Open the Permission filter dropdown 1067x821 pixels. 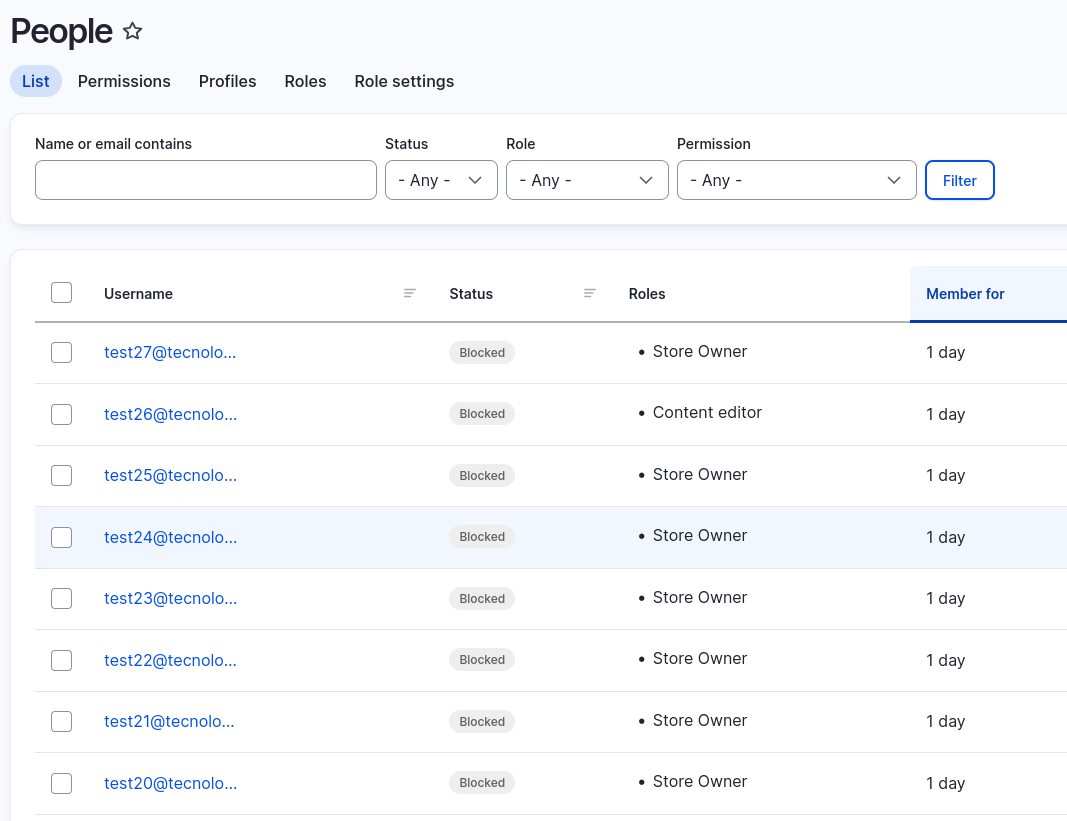pyautogui.click(x=796, y=180)
